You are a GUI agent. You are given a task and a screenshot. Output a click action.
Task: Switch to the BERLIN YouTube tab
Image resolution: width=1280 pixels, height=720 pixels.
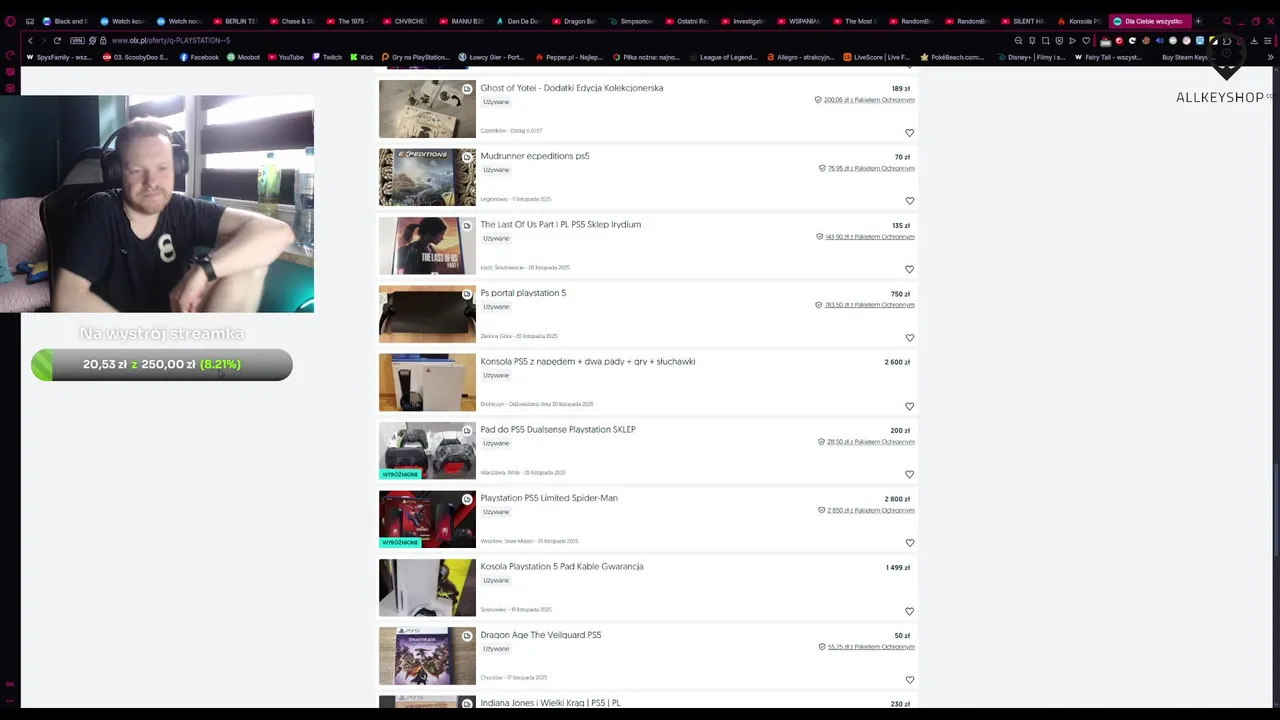click(236, 21)
